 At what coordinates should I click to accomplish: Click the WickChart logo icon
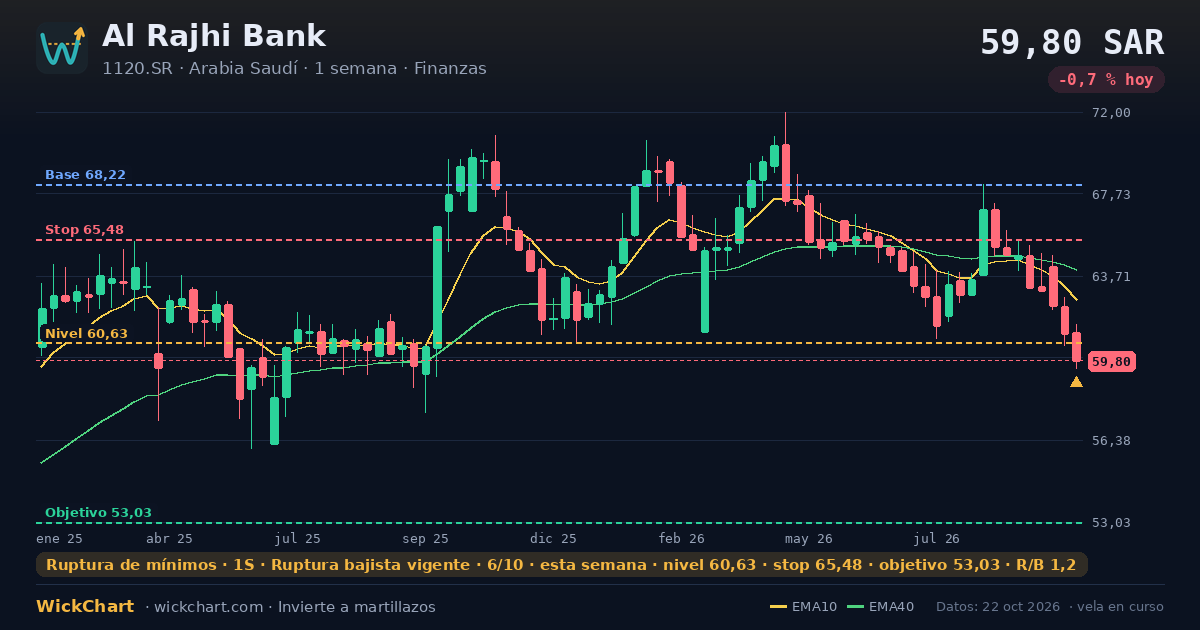62,48
